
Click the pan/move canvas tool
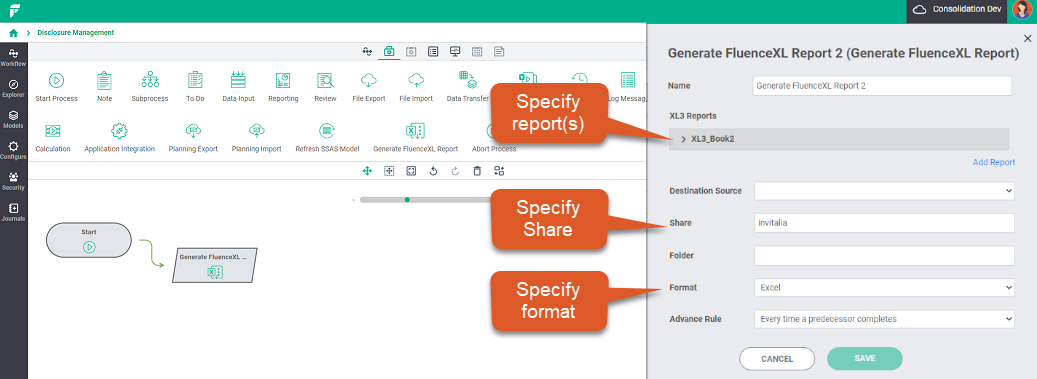point(367,171)
